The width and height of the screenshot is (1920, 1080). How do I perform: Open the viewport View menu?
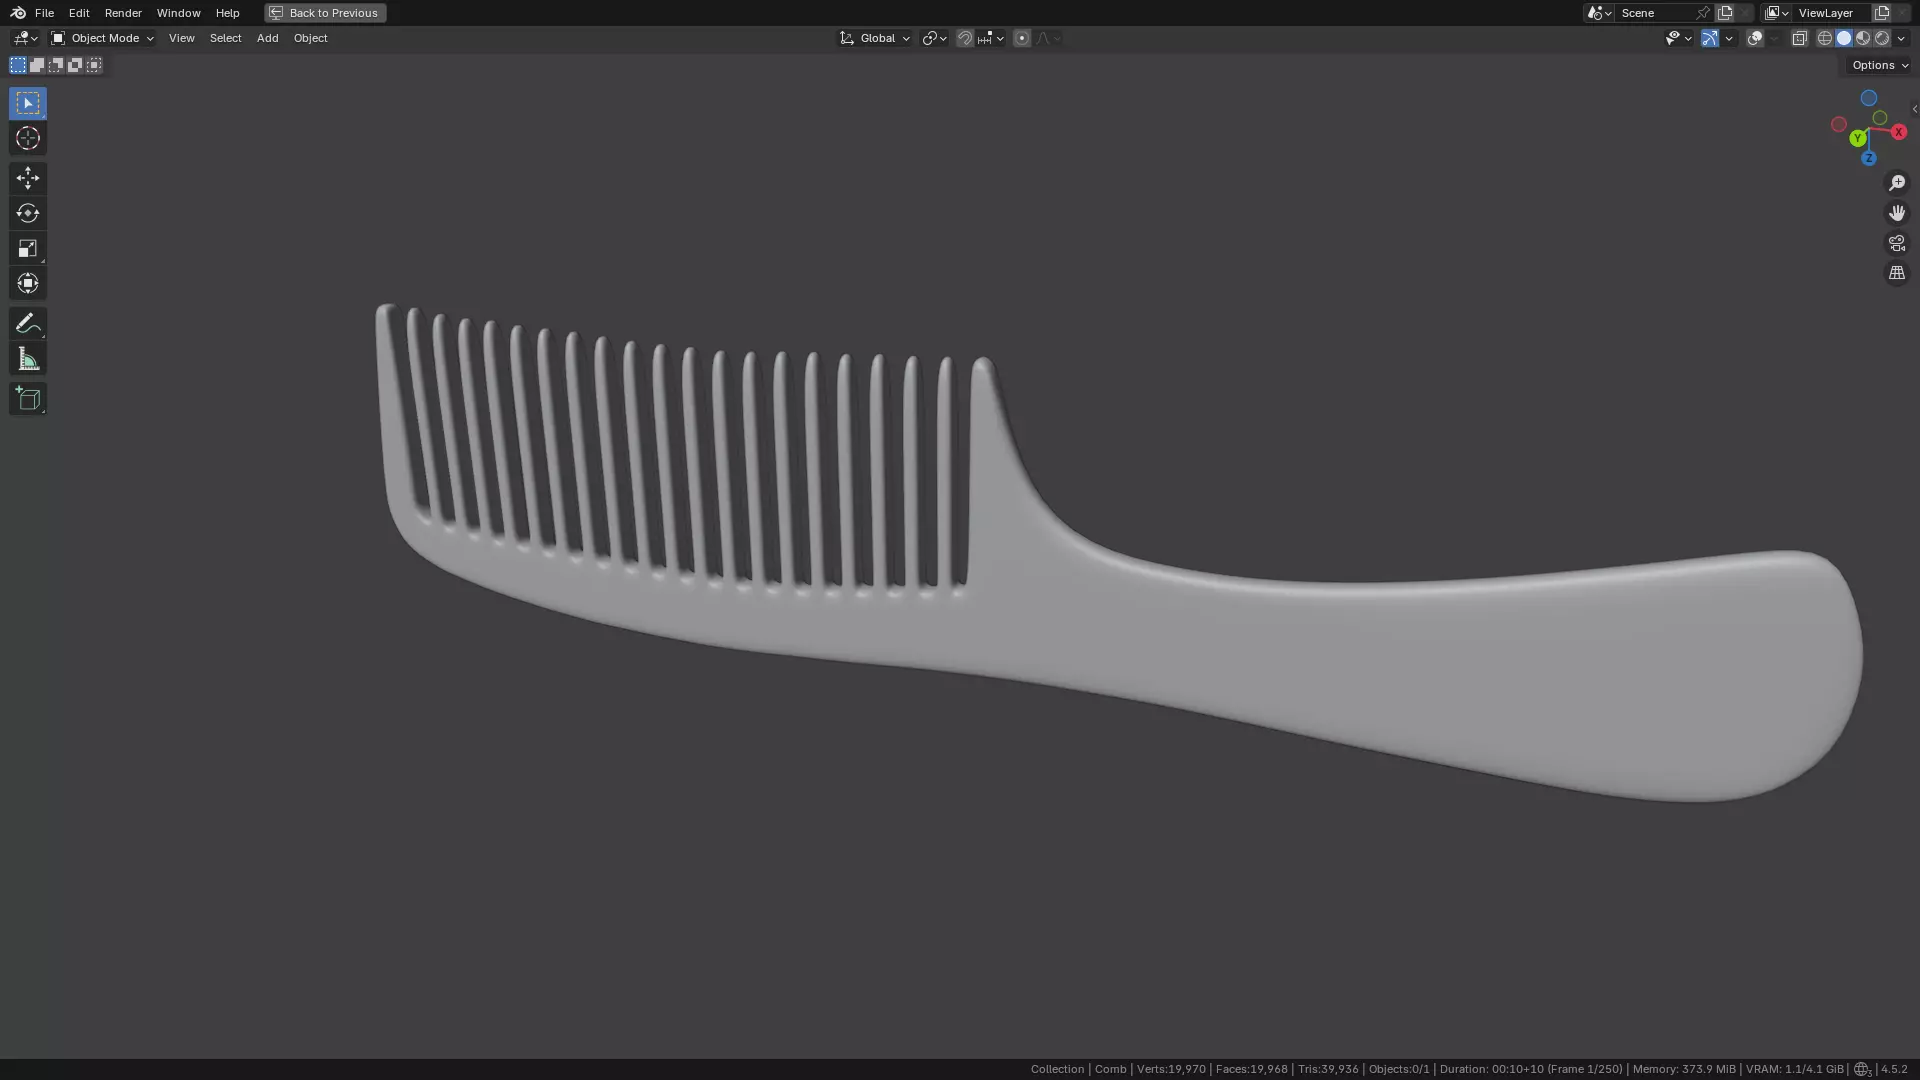click(181, 38)
